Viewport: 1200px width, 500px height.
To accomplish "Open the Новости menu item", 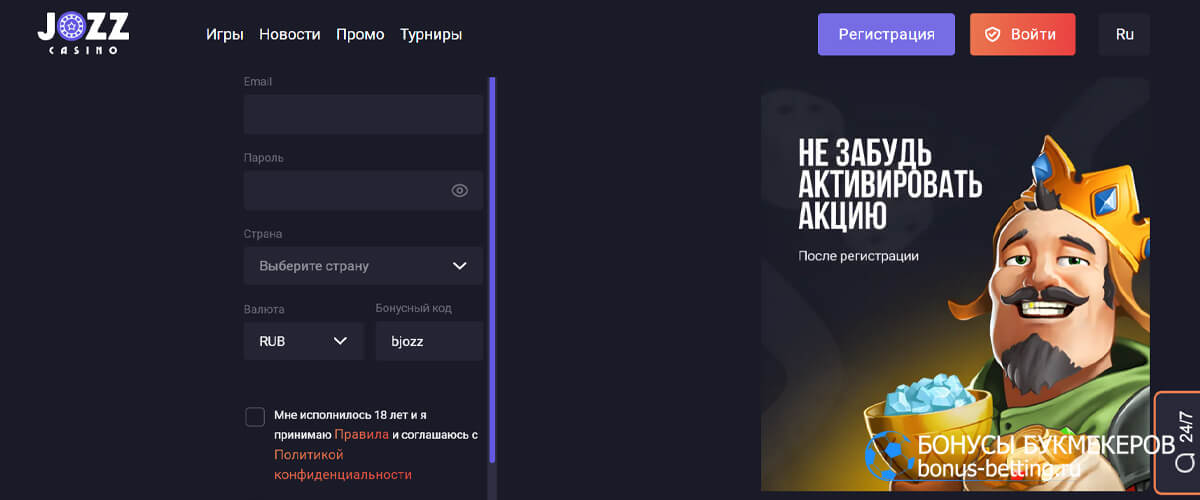I will point(290,34).
